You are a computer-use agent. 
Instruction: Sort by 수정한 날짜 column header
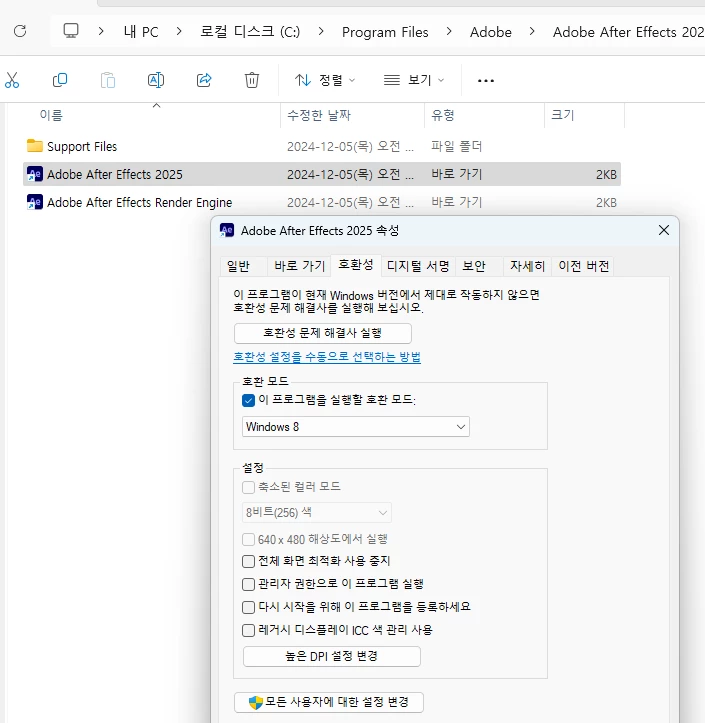click(319, 115)
